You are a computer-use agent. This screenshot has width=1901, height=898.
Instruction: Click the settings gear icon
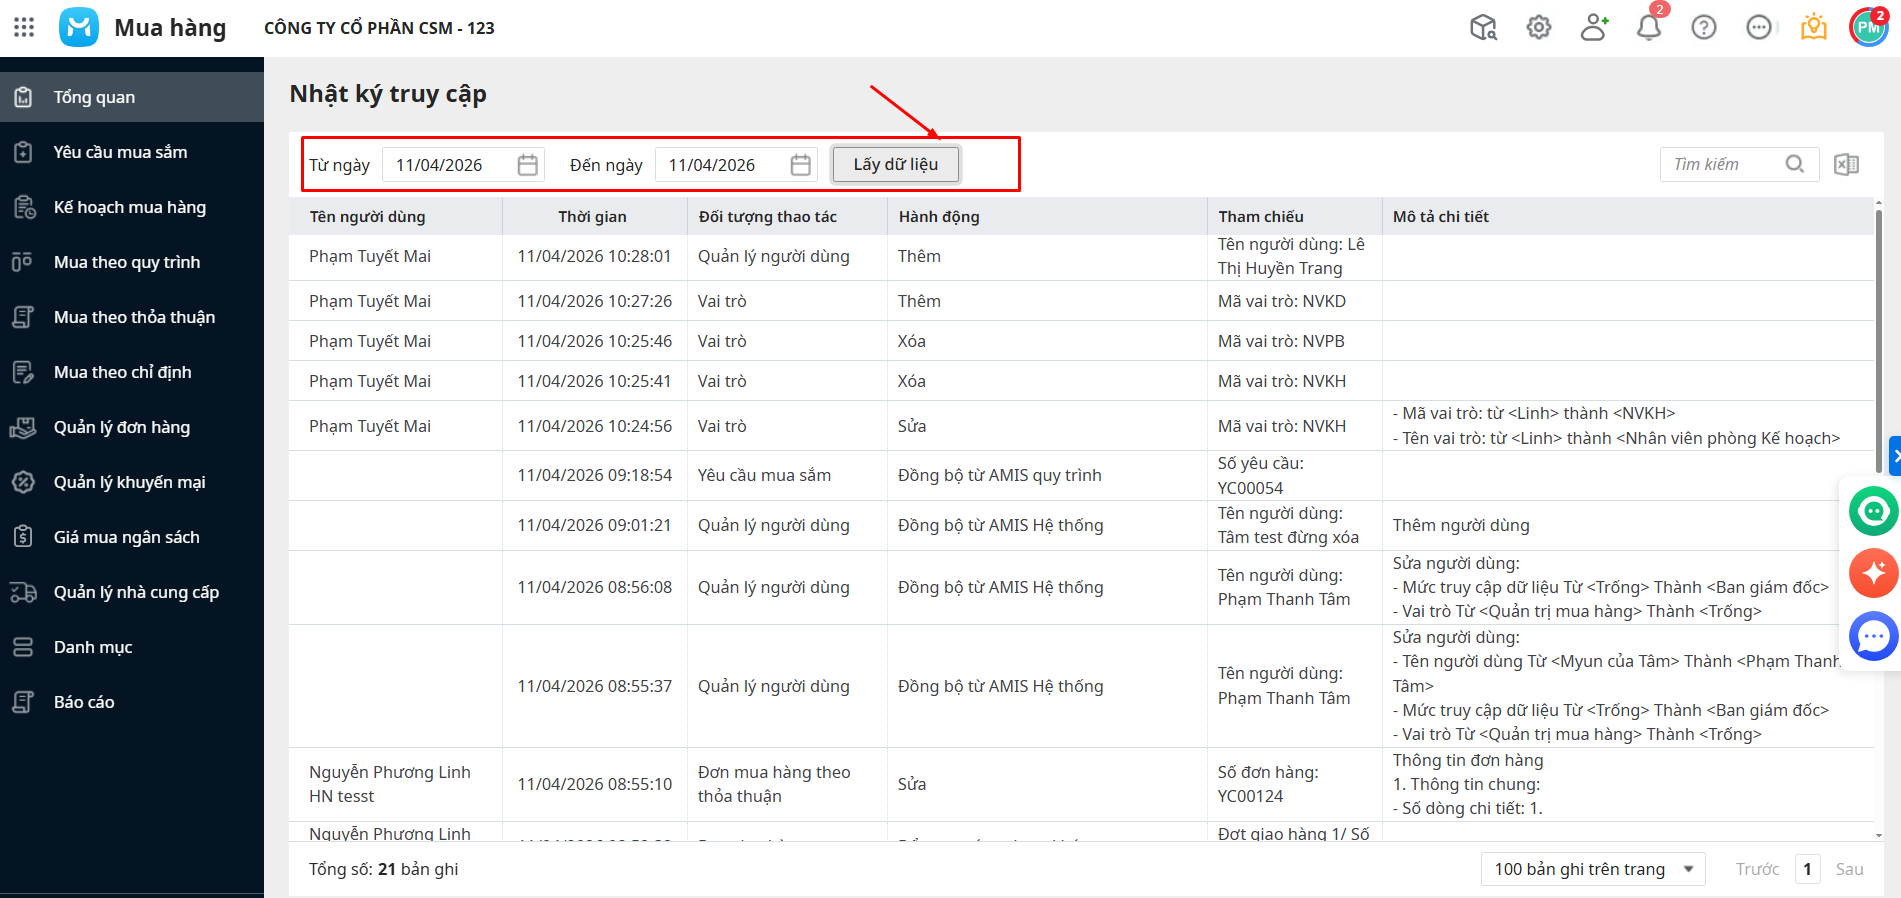tap(1539, 27)
